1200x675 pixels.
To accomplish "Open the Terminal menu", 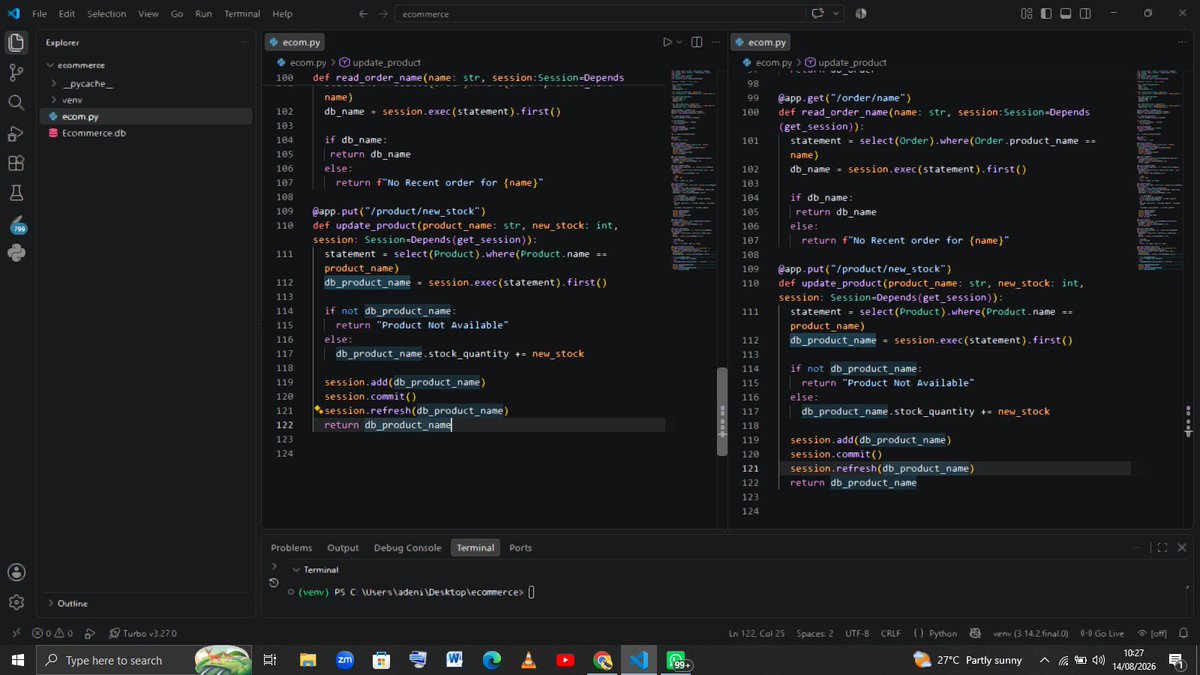I will (242, 14).
